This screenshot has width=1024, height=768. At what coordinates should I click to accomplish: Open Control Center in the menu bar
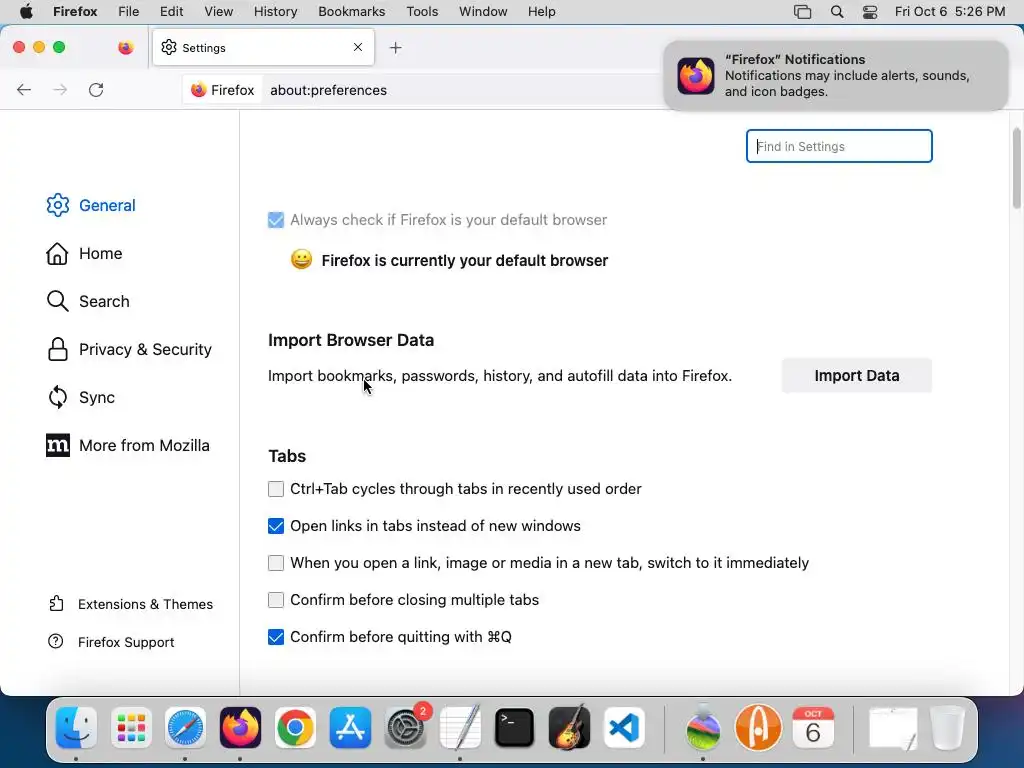tap(870, 12)
